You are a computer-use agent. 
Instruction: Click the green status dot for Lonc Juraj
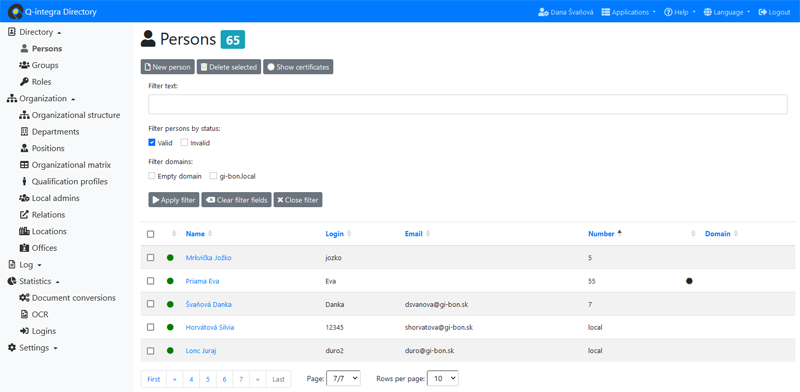tap(170, 351)
